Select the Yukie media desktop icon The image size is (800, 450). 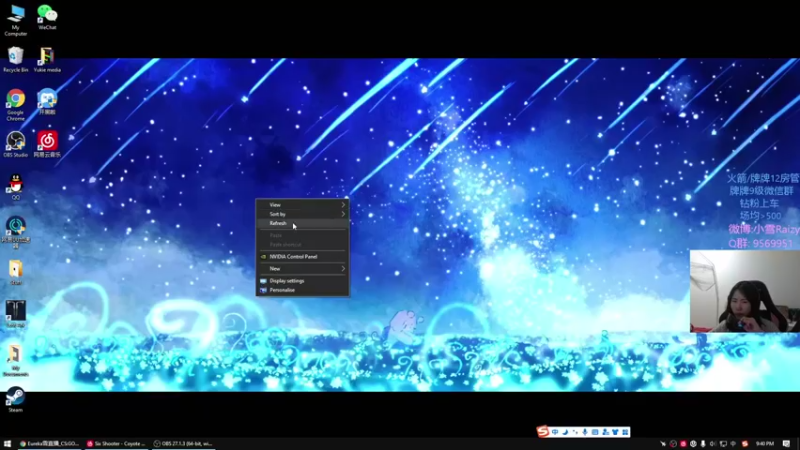tap(47, 60)
